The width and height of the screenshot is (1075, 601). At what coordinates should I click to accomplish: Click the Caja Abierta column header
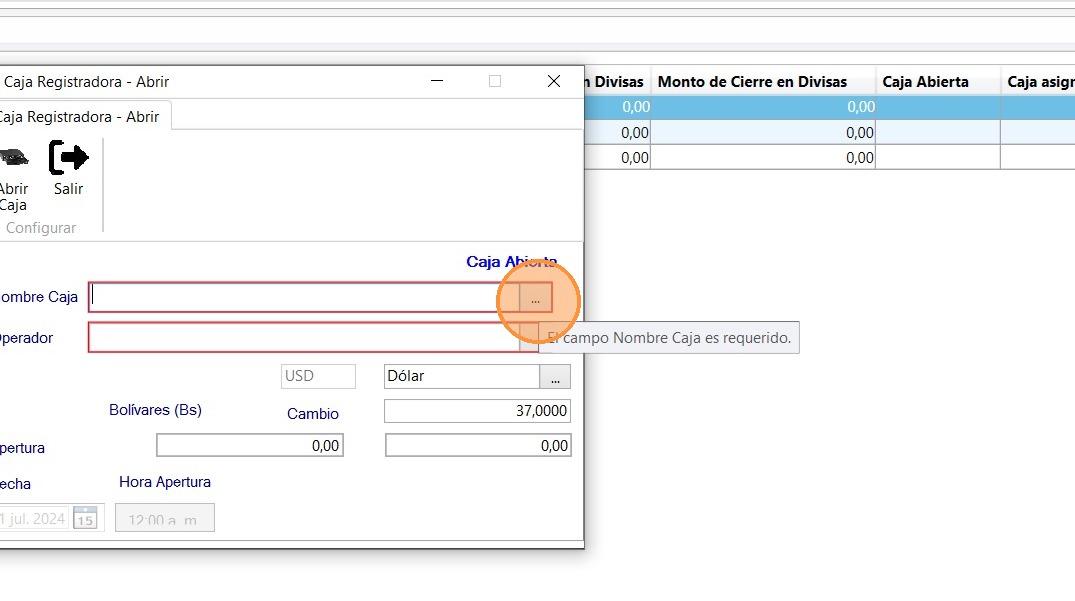tap(926, 82)
